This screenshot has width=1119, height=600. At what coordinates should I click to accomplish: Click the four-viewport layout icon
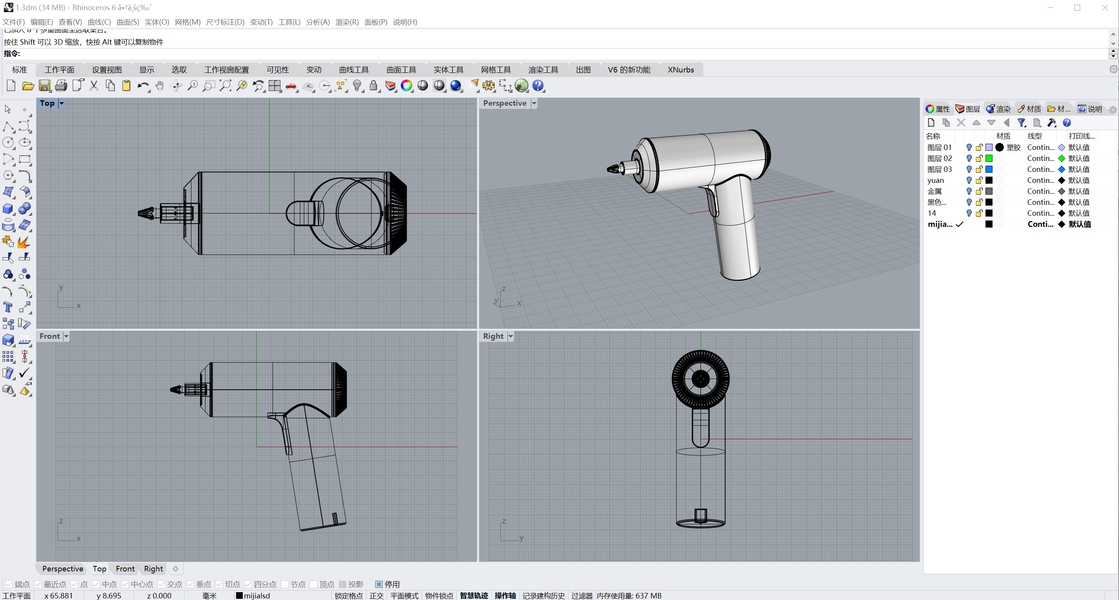coord(275,86)
